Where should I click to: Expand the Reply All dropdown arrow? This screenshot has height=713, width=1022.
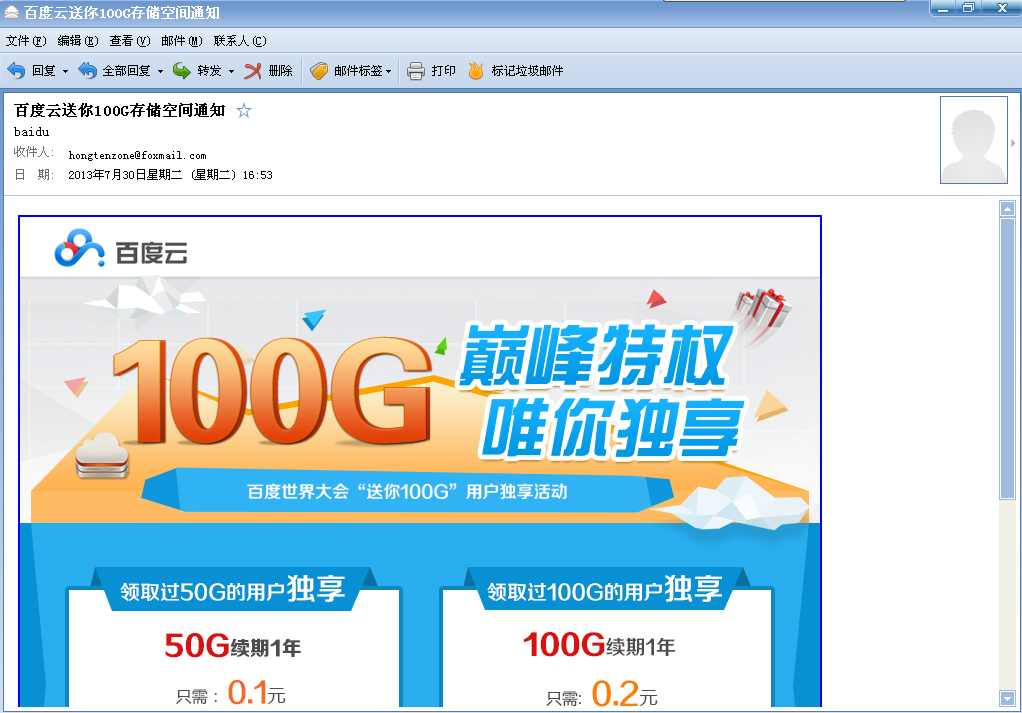[160, 72]
